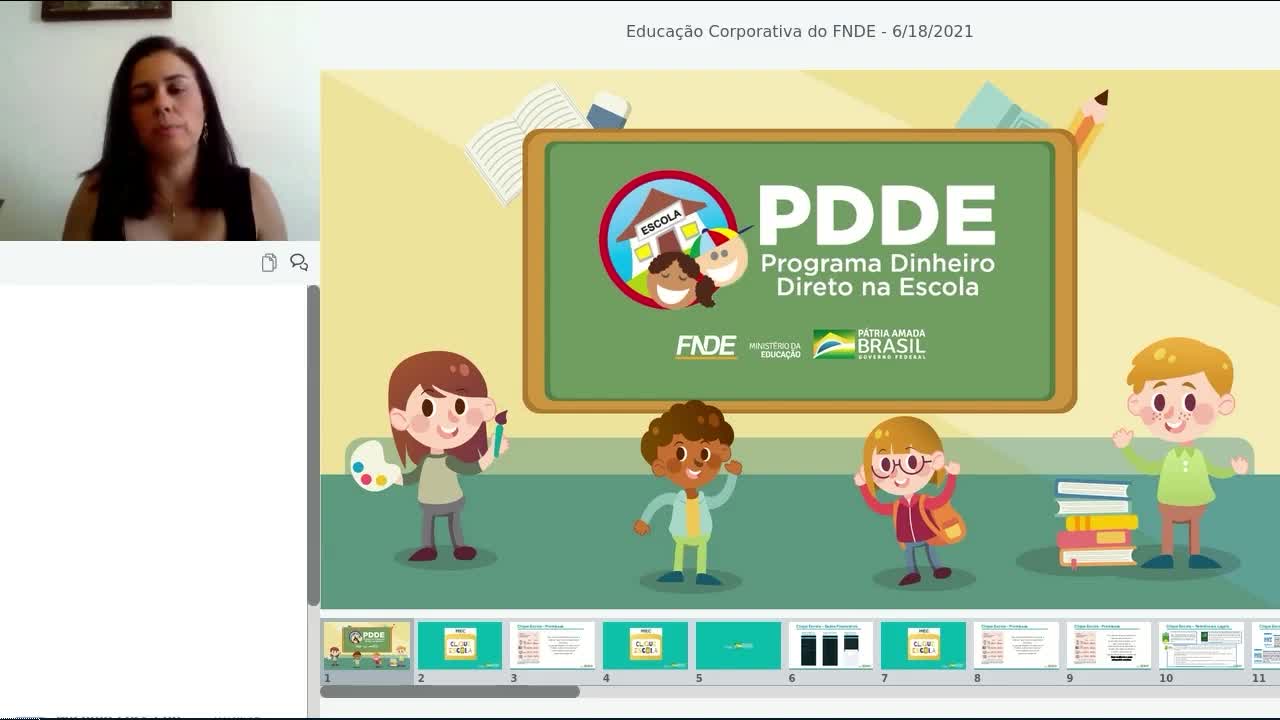The image size is (1280, 720).
Task: Jump to slide thumbnail number 2
Action: [460, 645]
